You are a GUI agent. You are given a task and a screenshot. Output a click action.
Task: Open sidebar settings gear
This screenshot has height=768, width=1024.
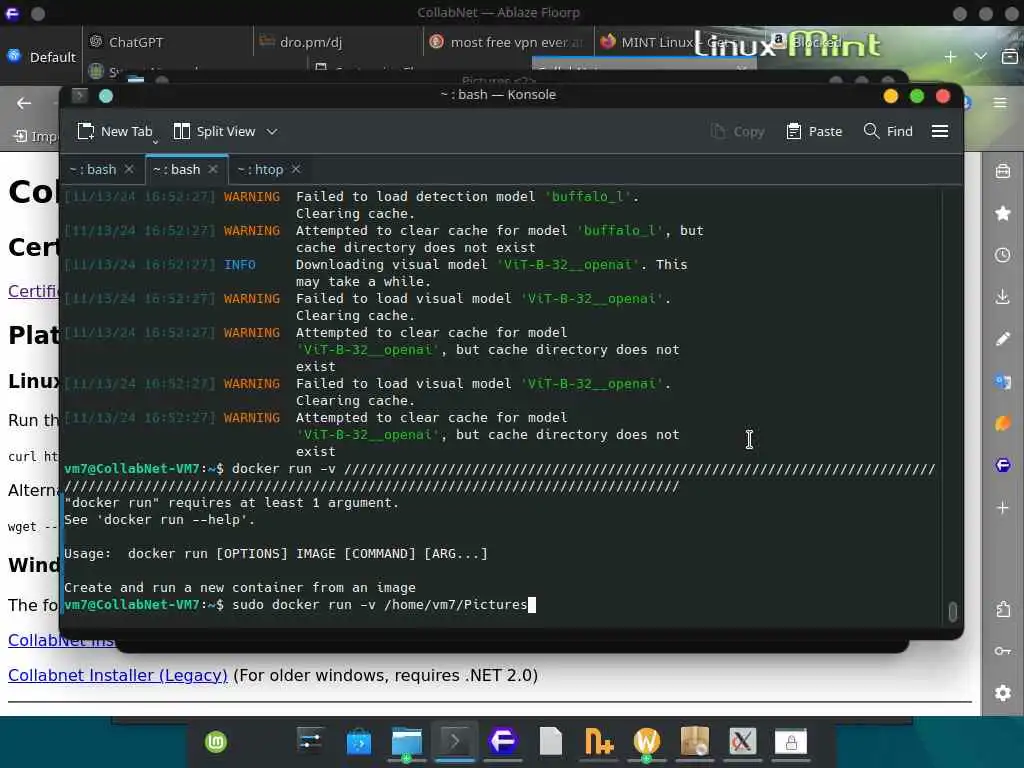1002,693
